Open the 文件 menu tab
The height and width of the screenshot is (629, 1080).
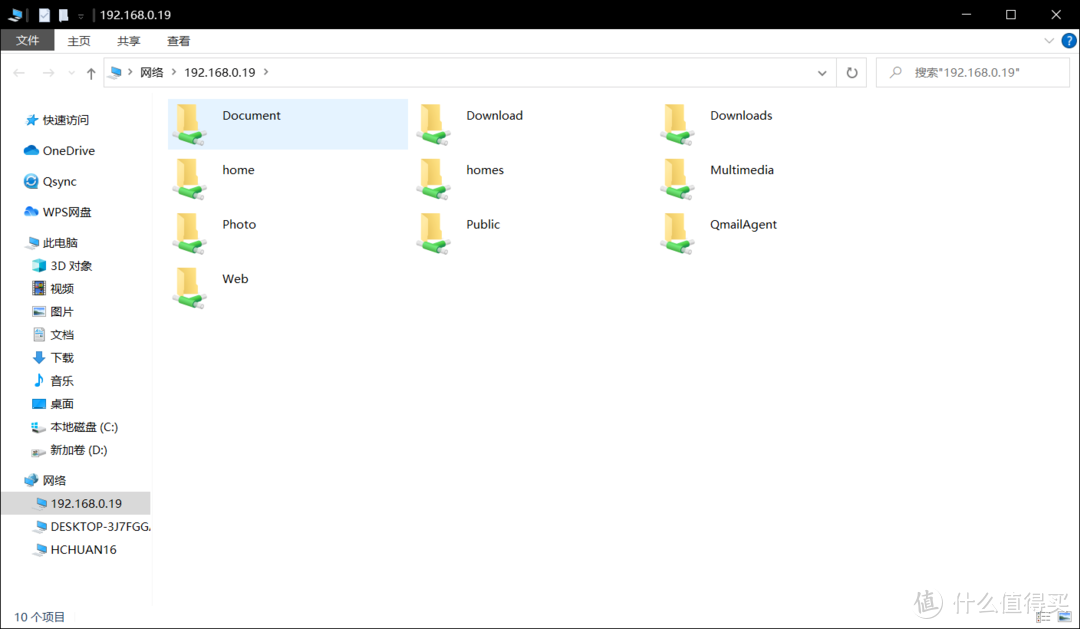pos(27,41)
